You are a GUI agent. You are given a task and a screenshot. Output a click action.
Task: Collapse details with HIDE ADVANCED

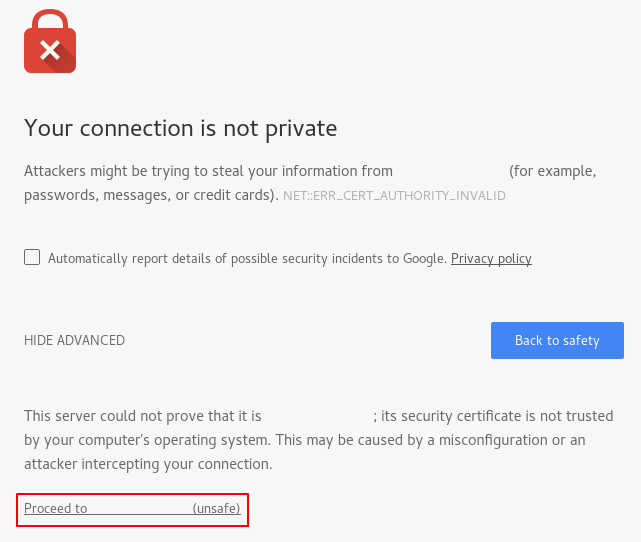click(74, 340)
